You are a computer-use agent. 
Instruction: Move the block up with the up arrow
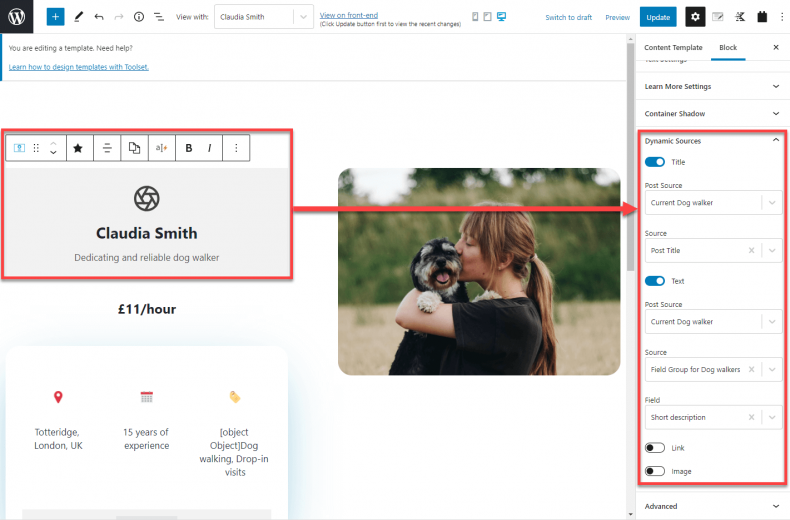point(53,143)
